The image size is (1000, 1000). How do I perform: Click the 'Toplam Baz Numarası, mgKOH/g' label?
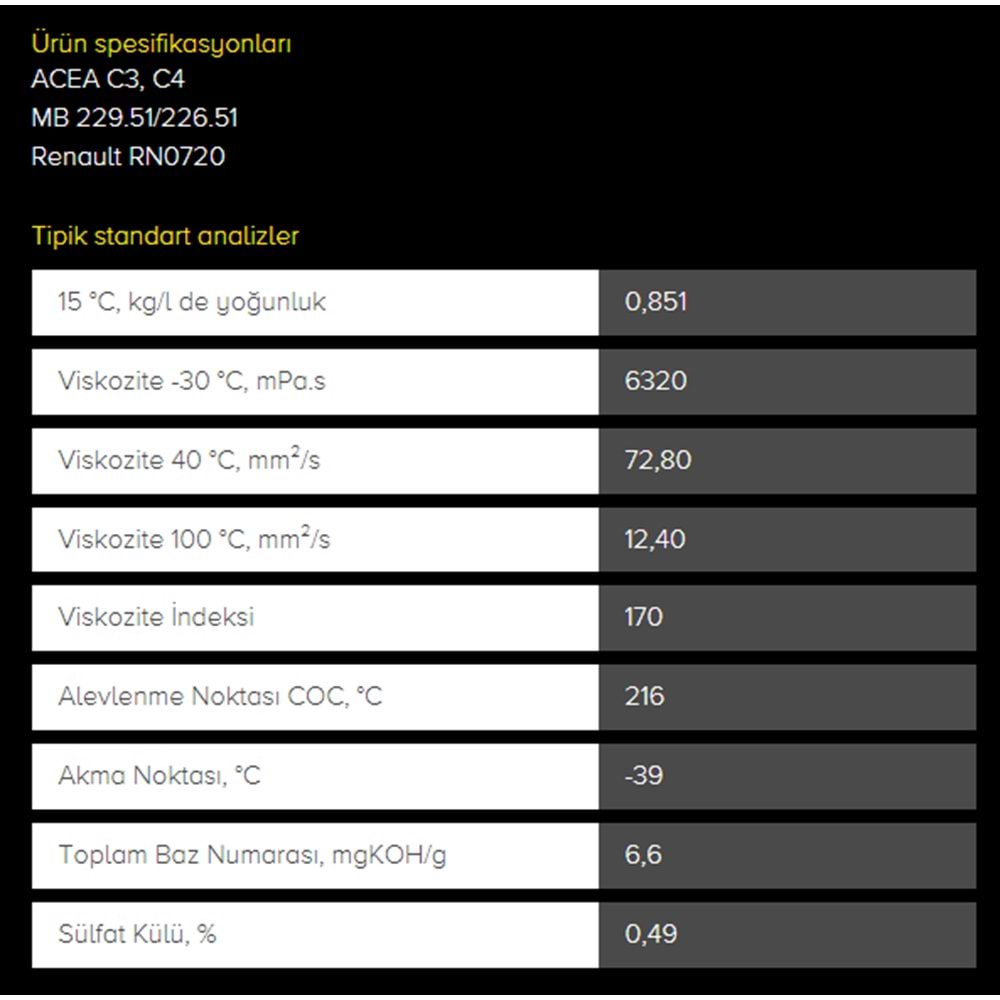coord(252,855)
